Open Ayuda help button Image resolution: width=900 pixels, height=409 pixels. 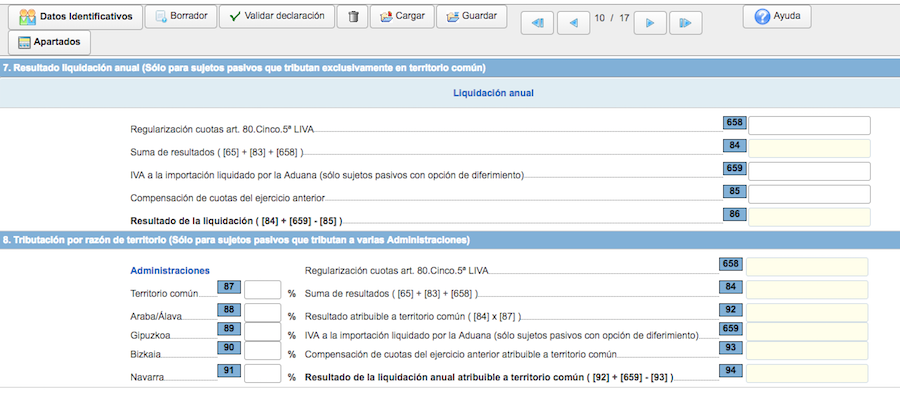[x=777, y=17]
